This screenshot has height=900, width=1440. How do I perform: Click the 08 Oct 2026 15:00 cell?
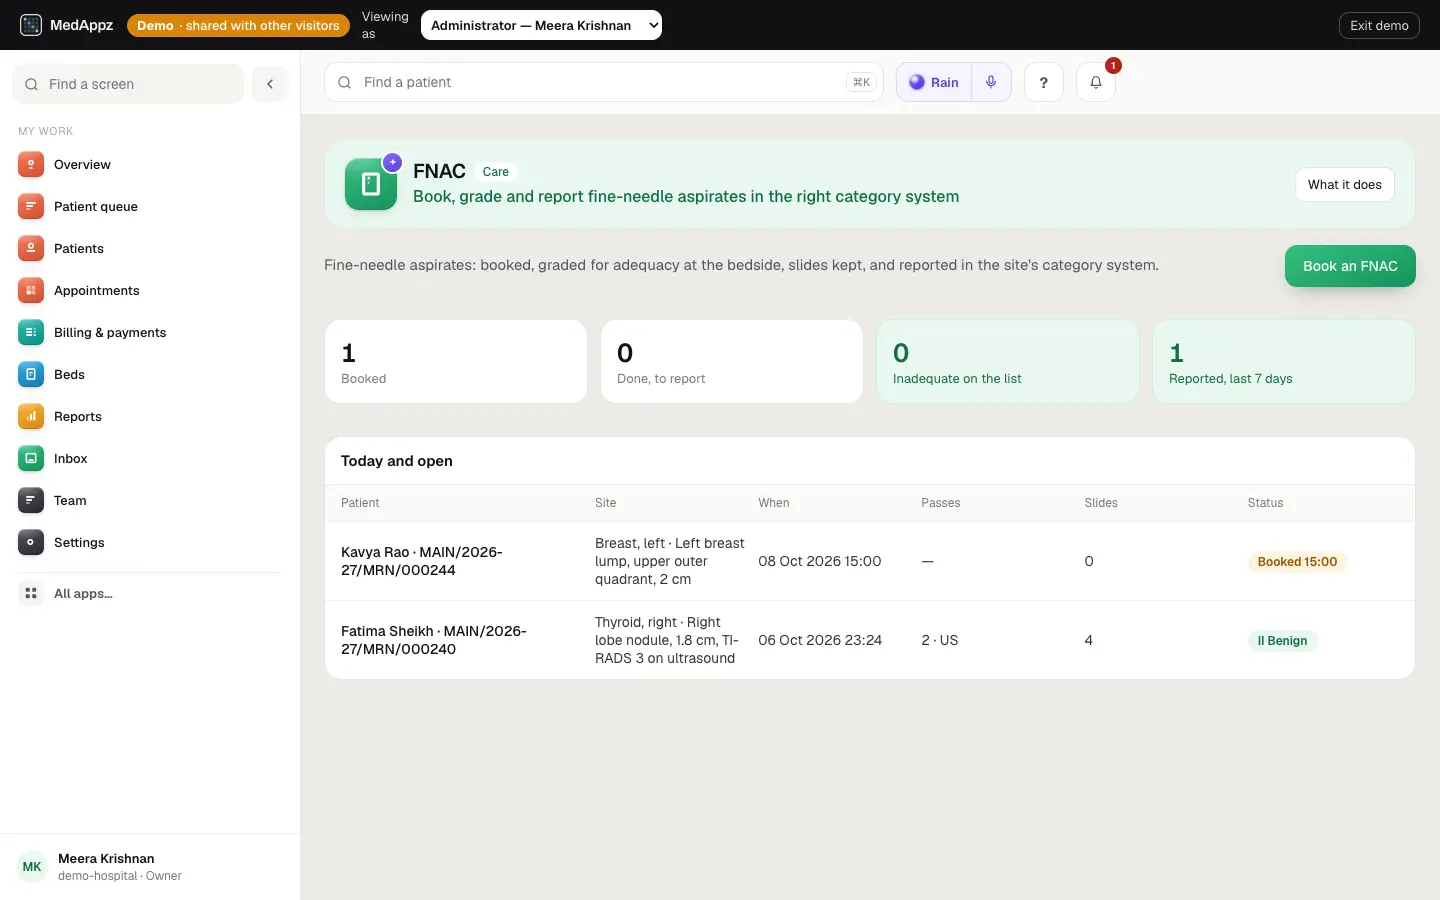[820, 561]
